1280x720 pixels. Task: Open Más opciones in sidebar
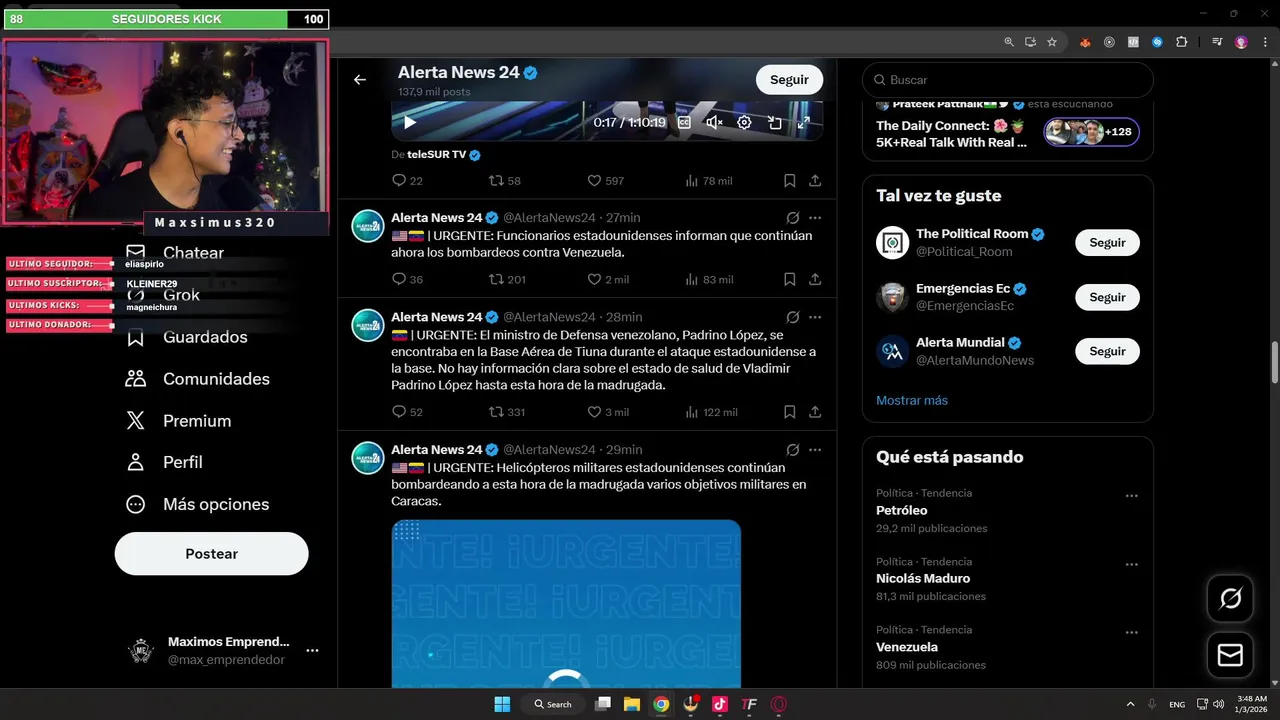[x=197, y=504]
